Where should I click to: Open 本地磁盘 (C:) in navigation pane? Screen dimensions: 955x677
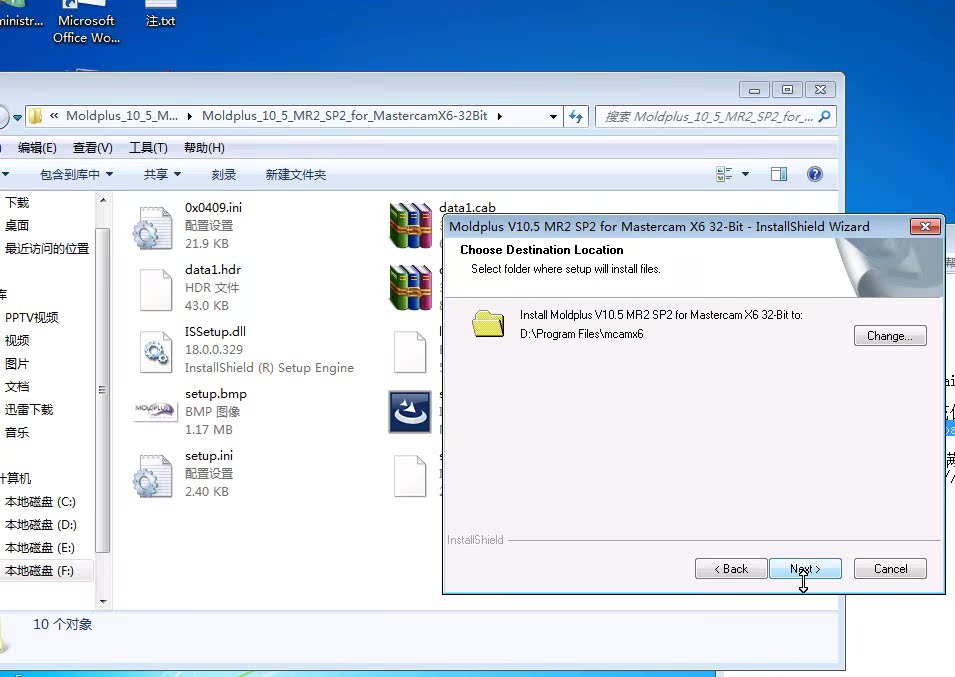tap(40, 502)
